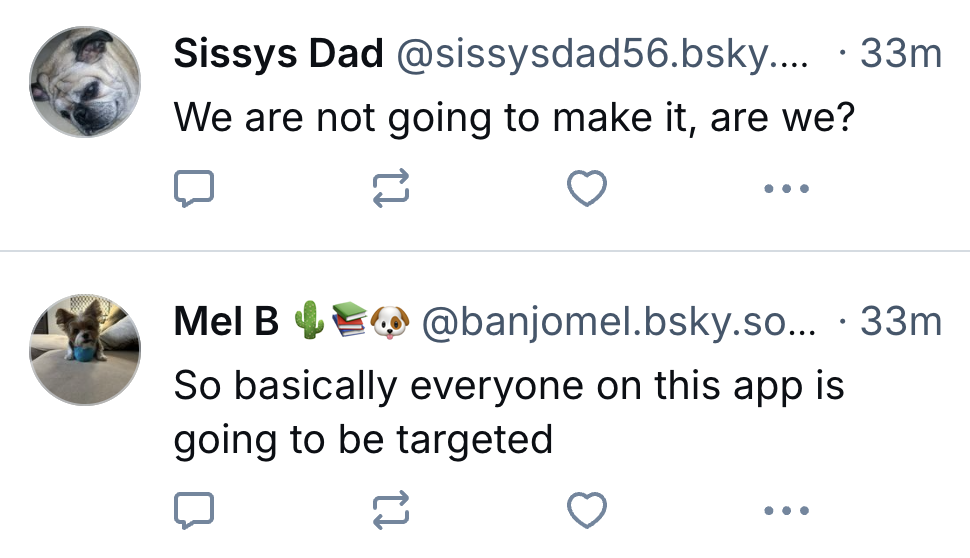Click the 33m timestamp on Sissys Dad's post
Image resolution: width=970 pixels, height=558 pixels.
point(900,54)
